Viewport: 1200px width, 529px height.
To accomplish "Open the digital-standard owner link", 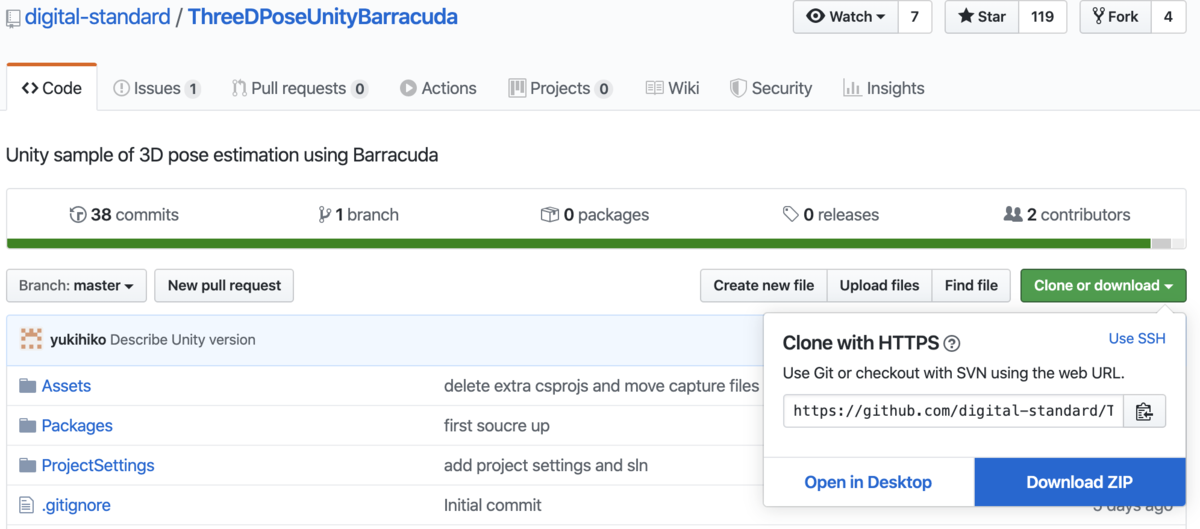I will point(97,17).
